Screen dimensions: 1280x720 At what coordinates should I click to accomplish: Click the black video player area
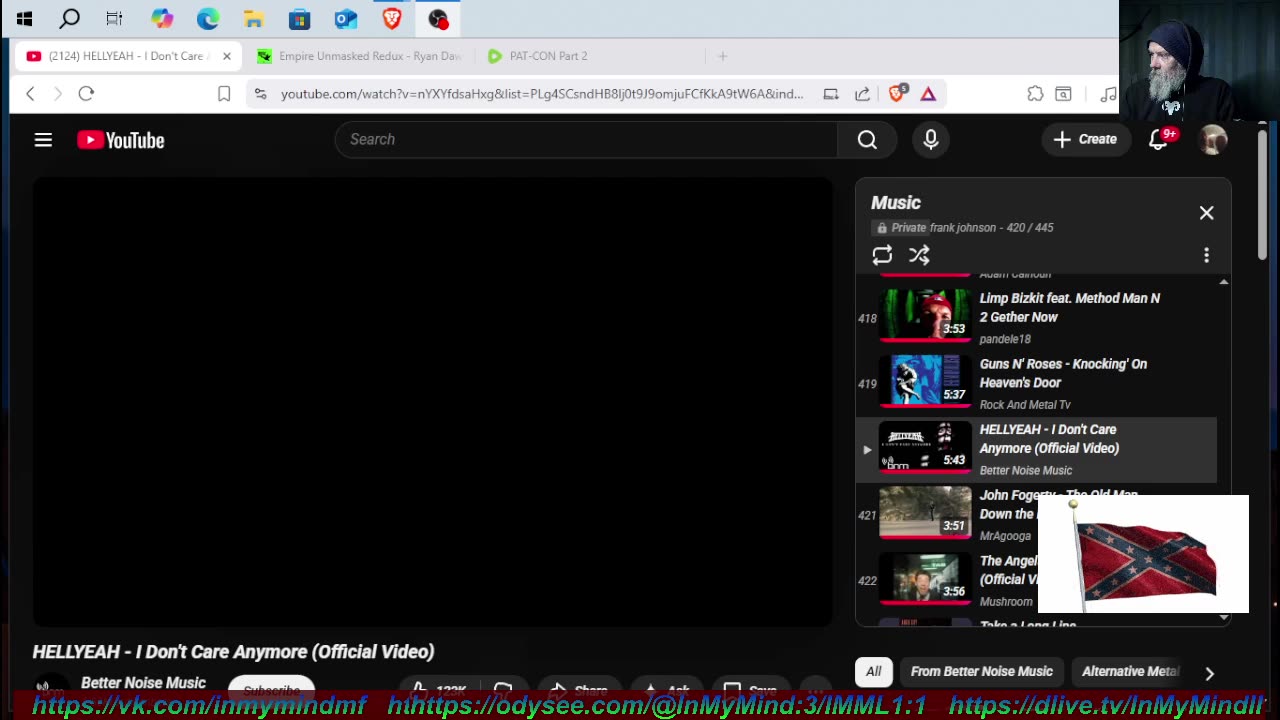(432, 402)
